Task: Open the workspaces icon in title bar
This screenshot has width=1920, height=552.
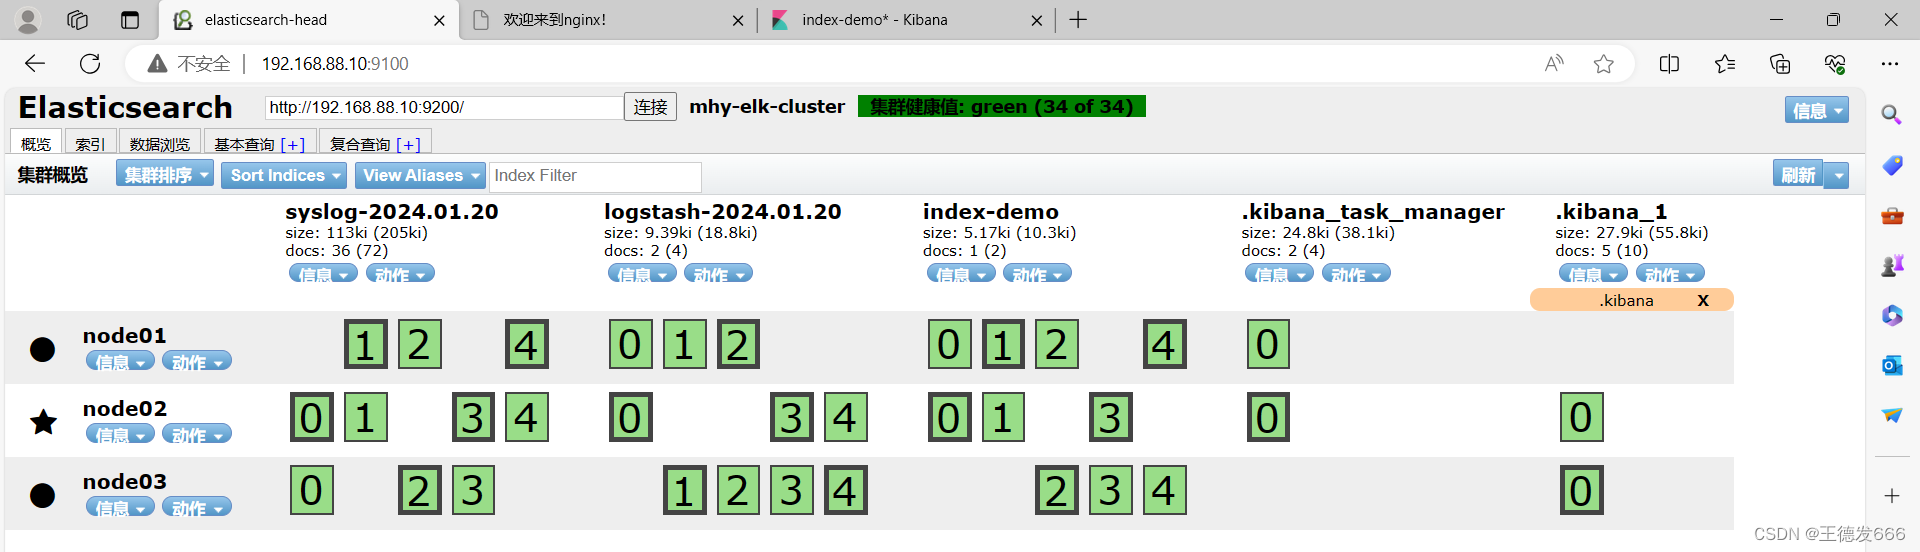Action: [77, 20]
